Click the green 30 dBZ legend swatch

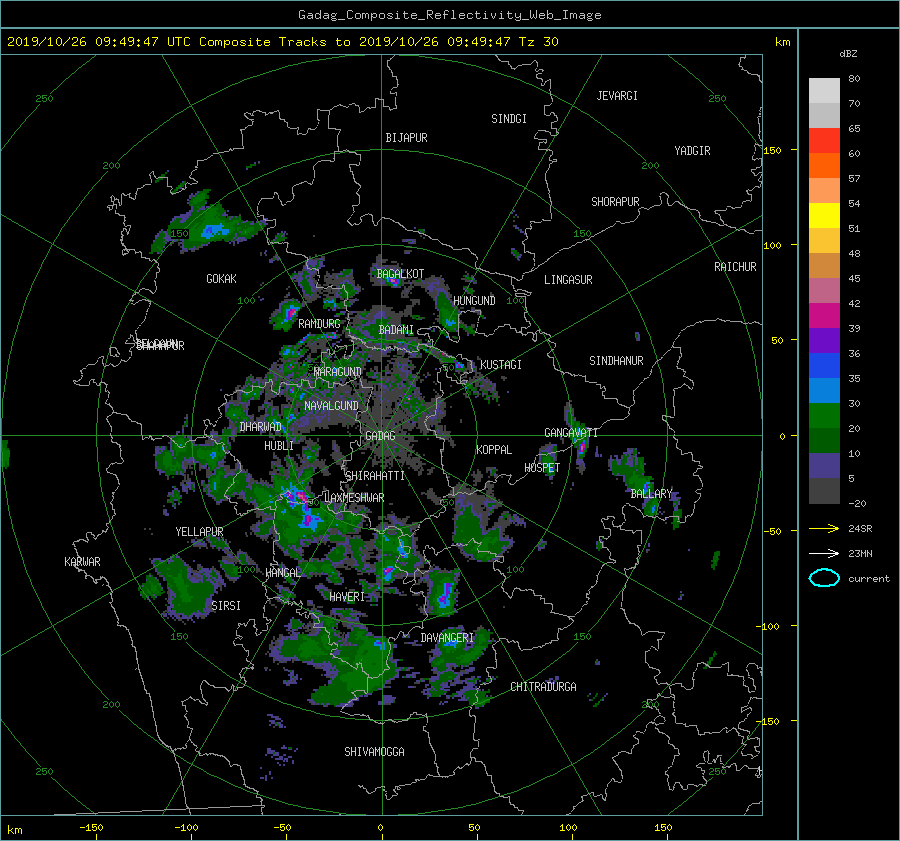824,415
